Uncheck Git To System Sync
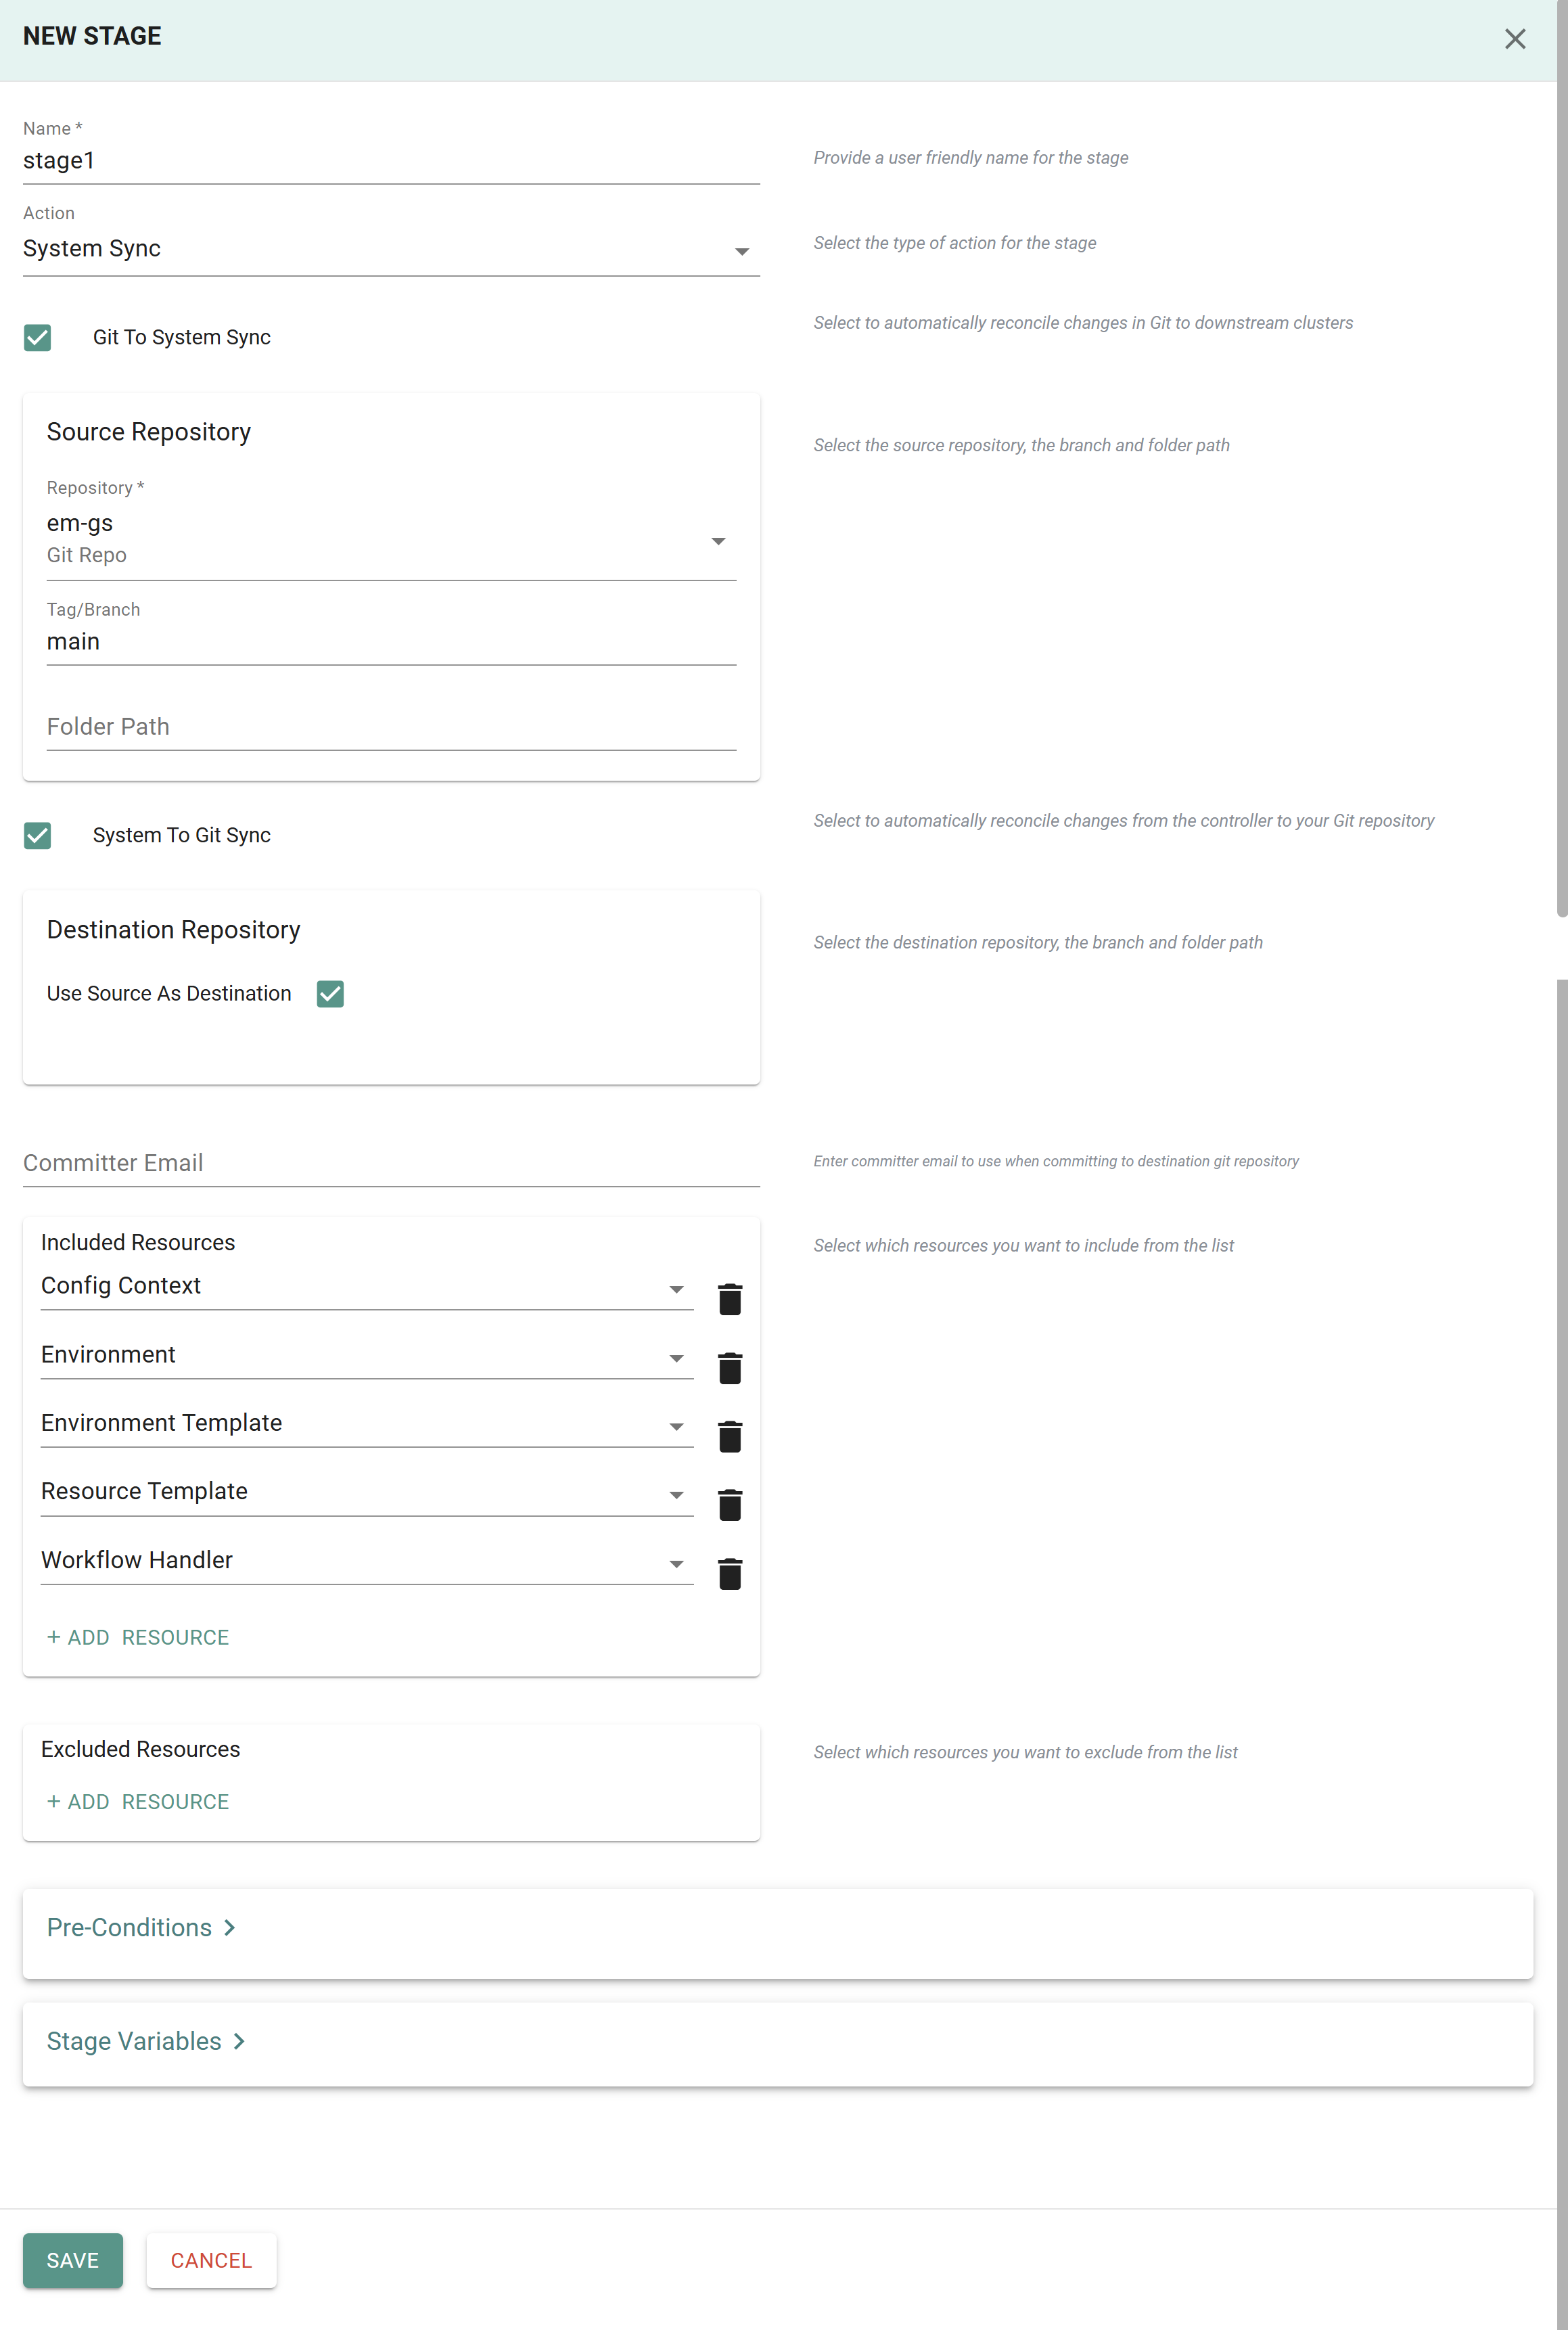The height and width of the screenshot is (2330, 1568). pos(38,338)
